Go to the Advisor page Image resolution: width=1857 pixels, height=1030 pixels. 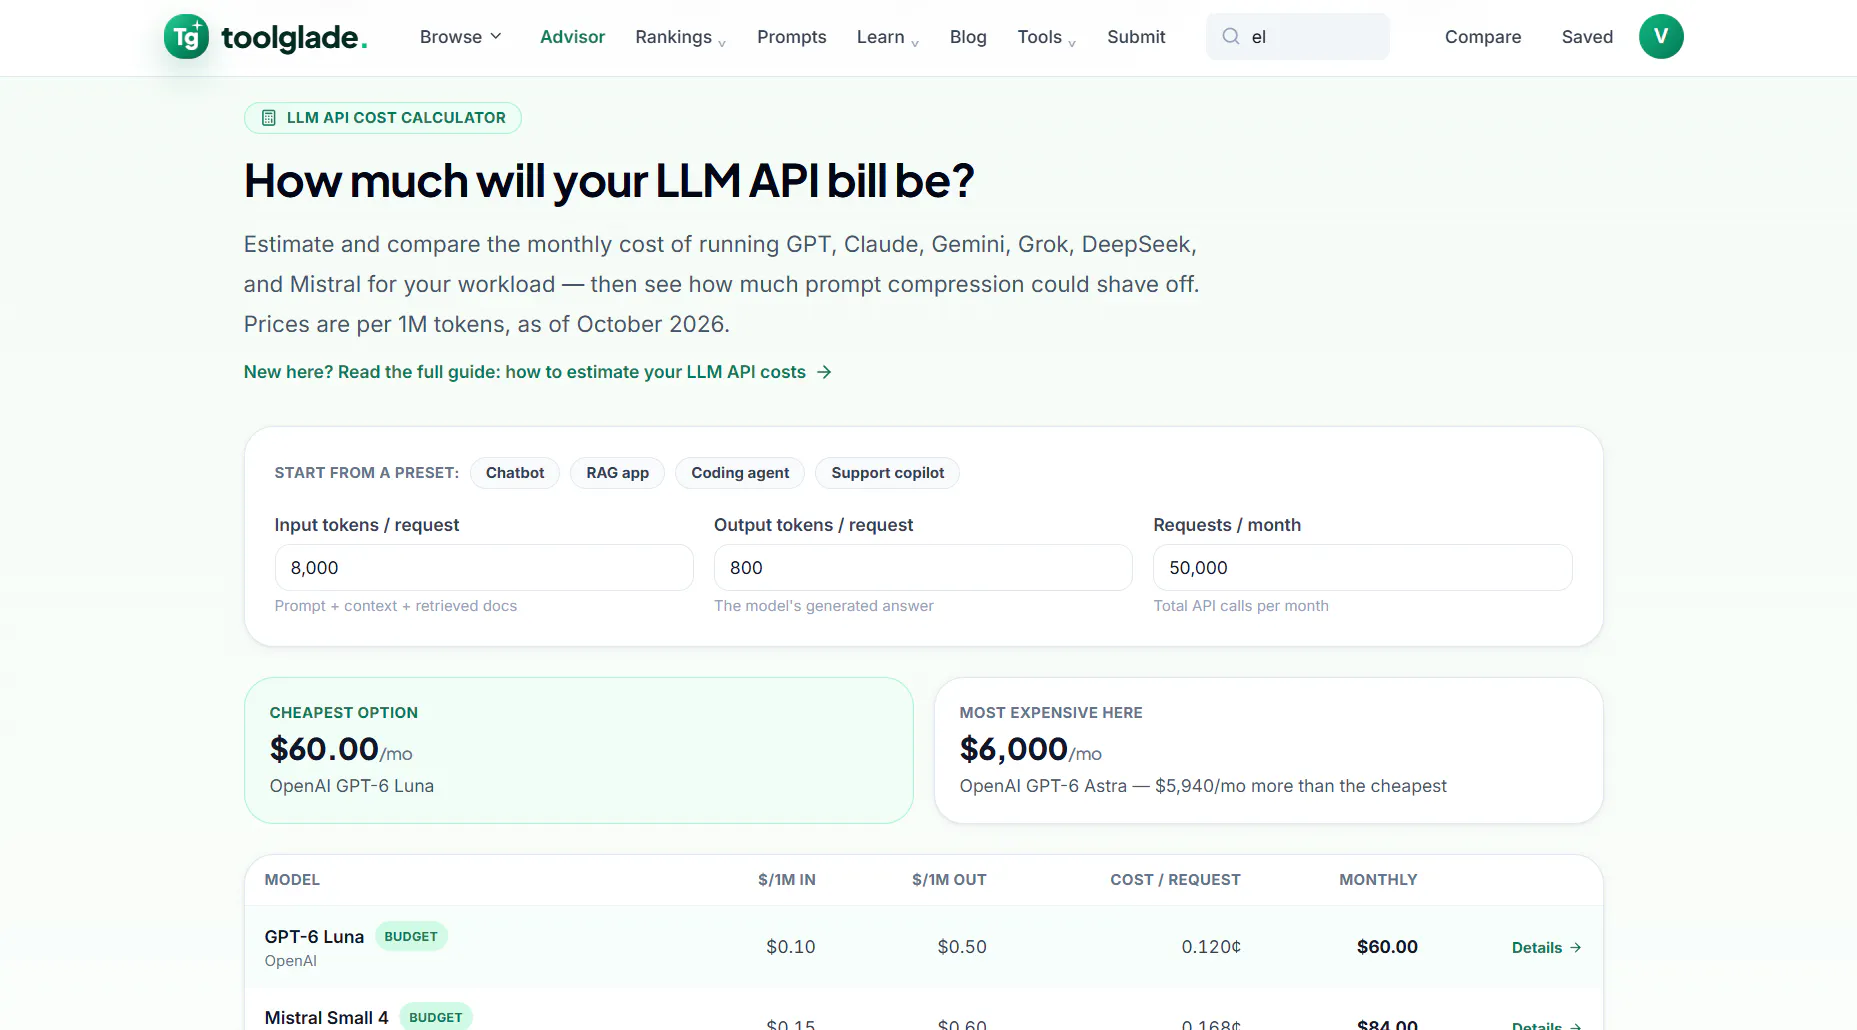click(572, 37)
